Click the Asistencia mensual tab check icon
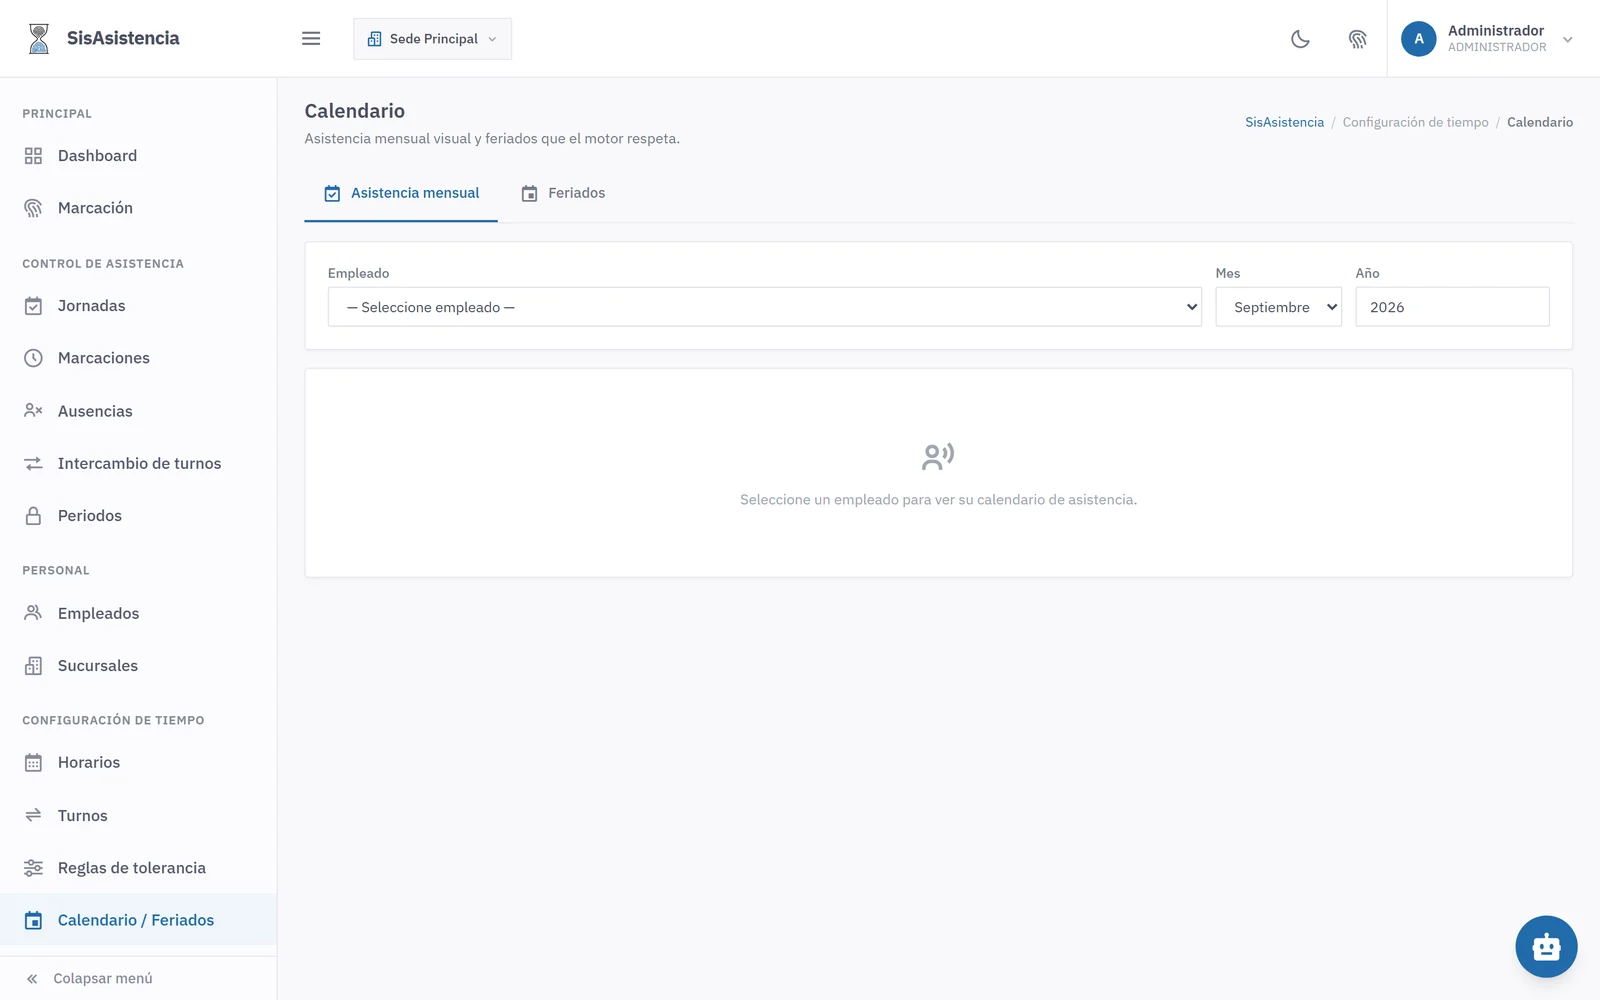1600x1000 pixels. (332, 194)
